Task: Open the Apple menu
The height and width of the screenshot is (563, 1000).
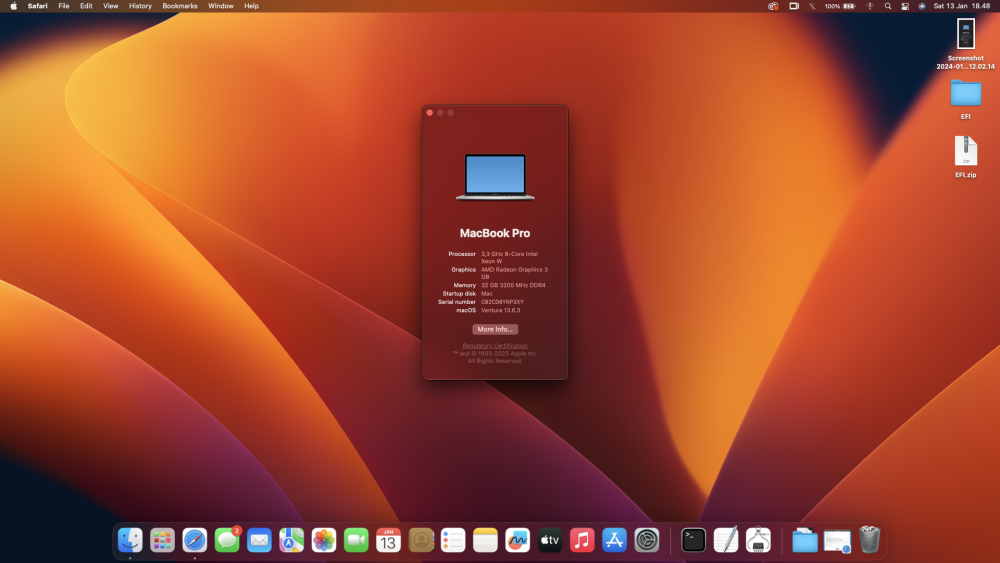Action: [13, 6]
